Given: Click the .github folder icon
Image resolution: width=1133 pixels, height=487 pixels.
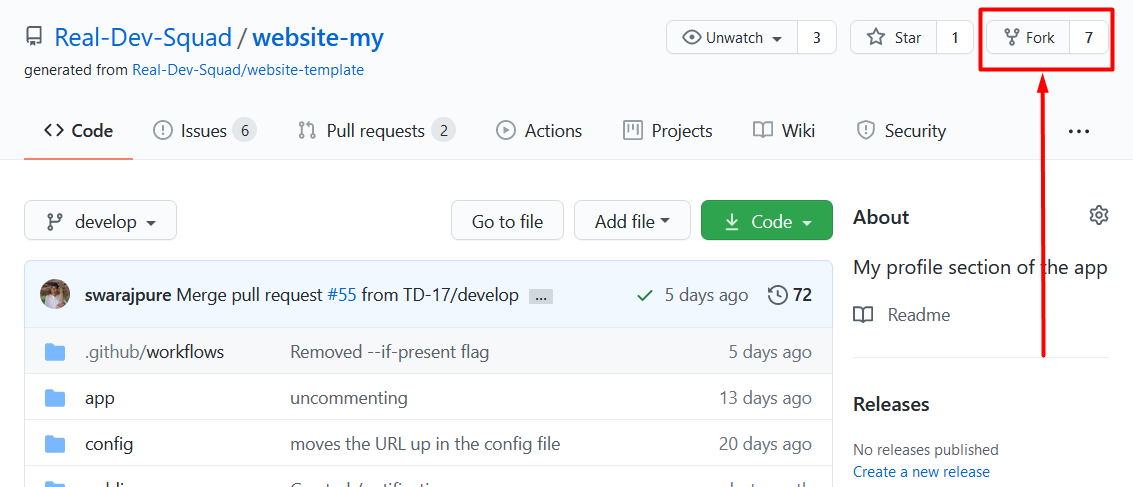Looking at the screenshot, I should pyautogui.click(x=55, y=352).
